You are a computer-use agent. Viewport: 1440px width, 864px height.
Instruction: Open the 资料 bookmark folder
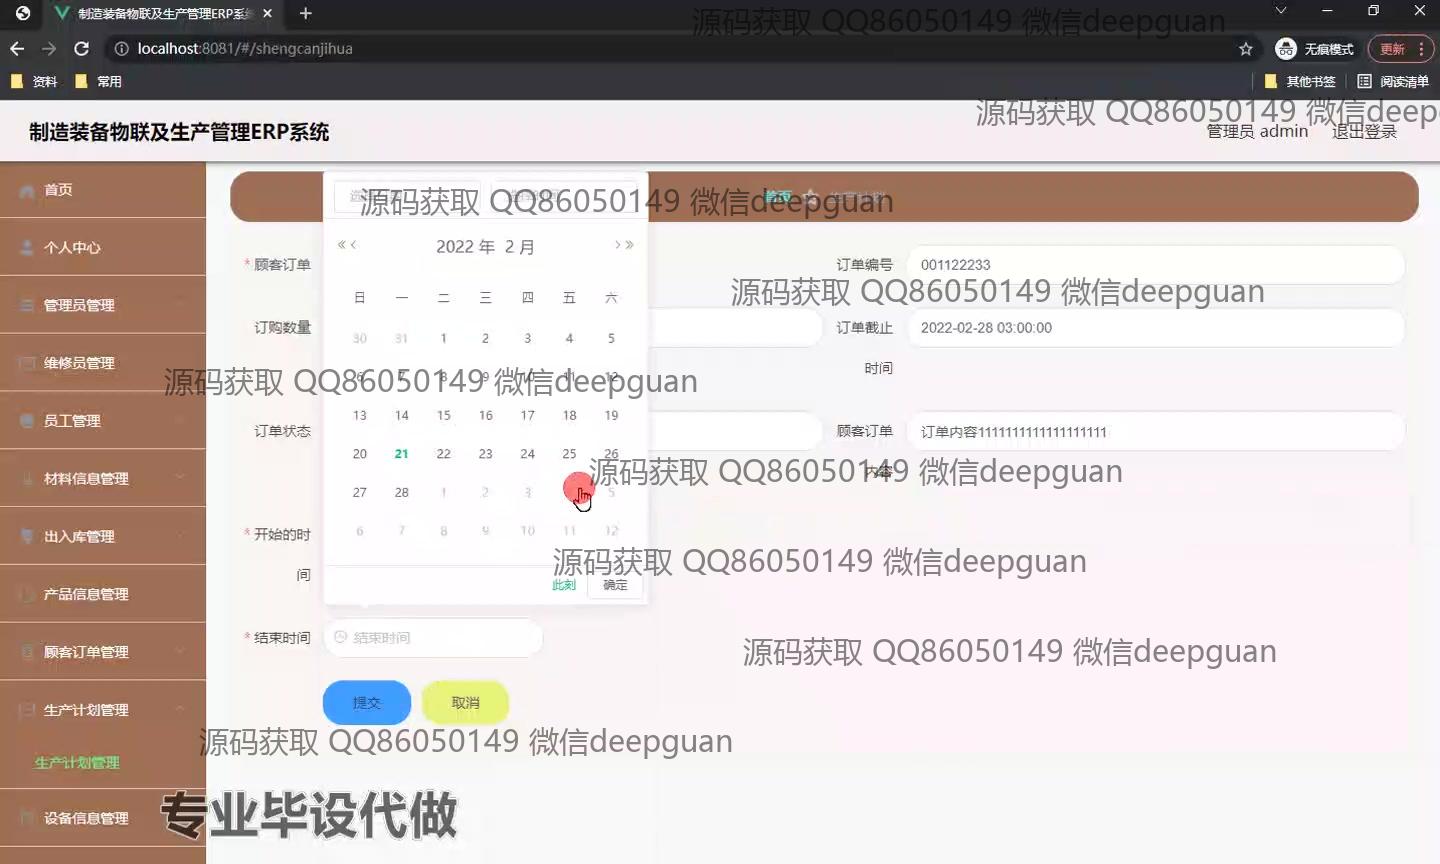[x=35, y=81]
